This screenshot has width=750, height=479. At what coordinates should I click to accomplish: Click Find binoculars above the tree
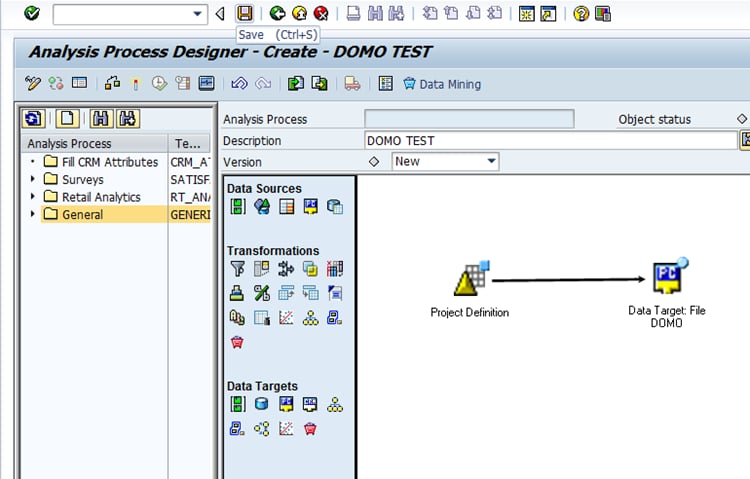tap(101, 118)
